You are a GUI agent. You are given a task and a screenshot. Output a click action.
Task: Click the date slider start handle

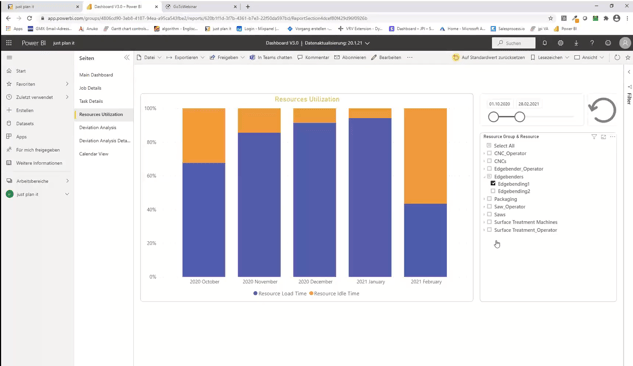point(493,117)
